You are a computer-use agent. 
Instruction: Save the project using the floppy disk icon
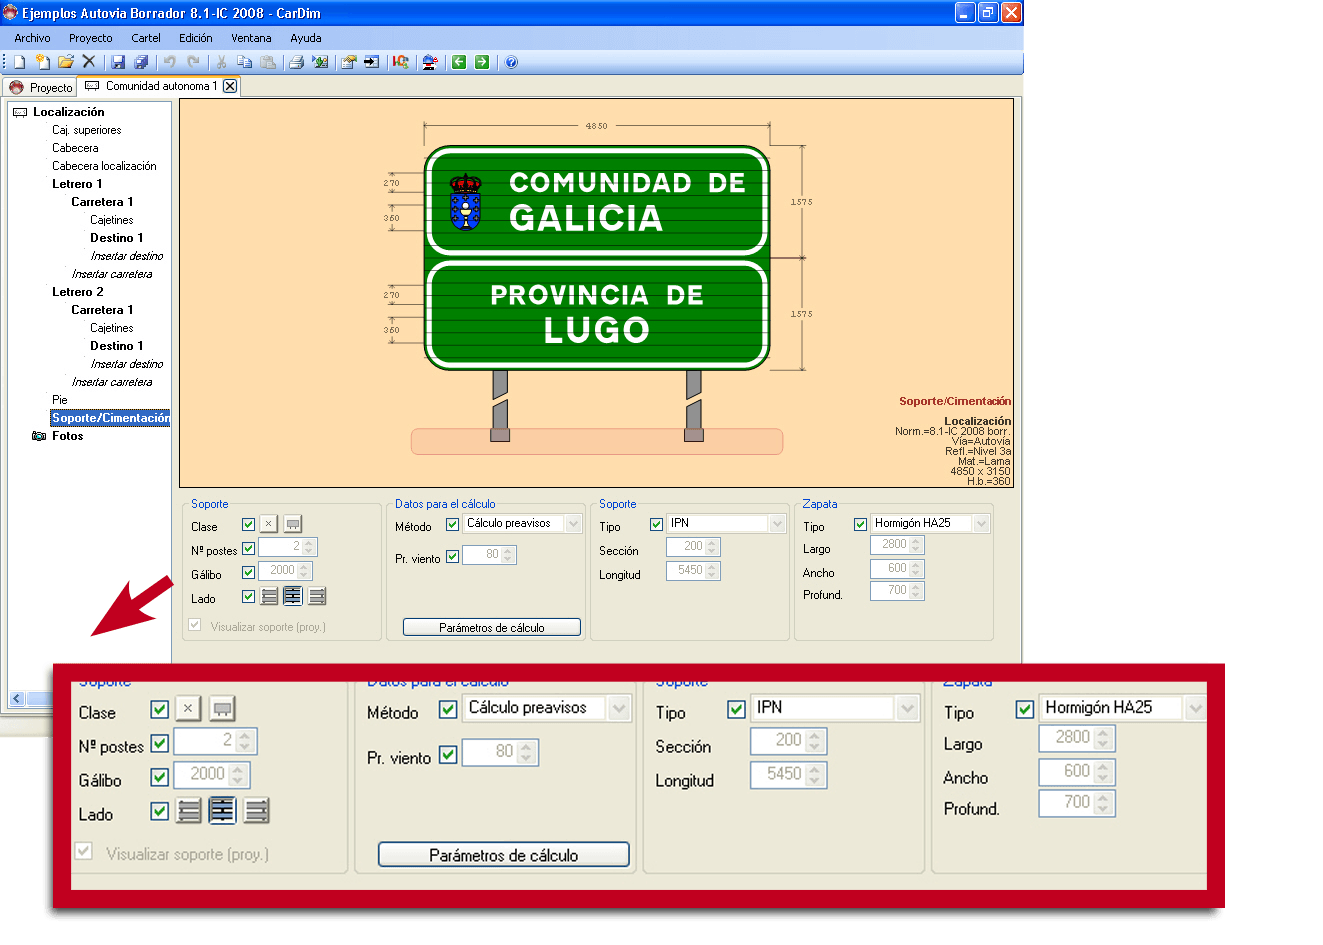[118, 62]
